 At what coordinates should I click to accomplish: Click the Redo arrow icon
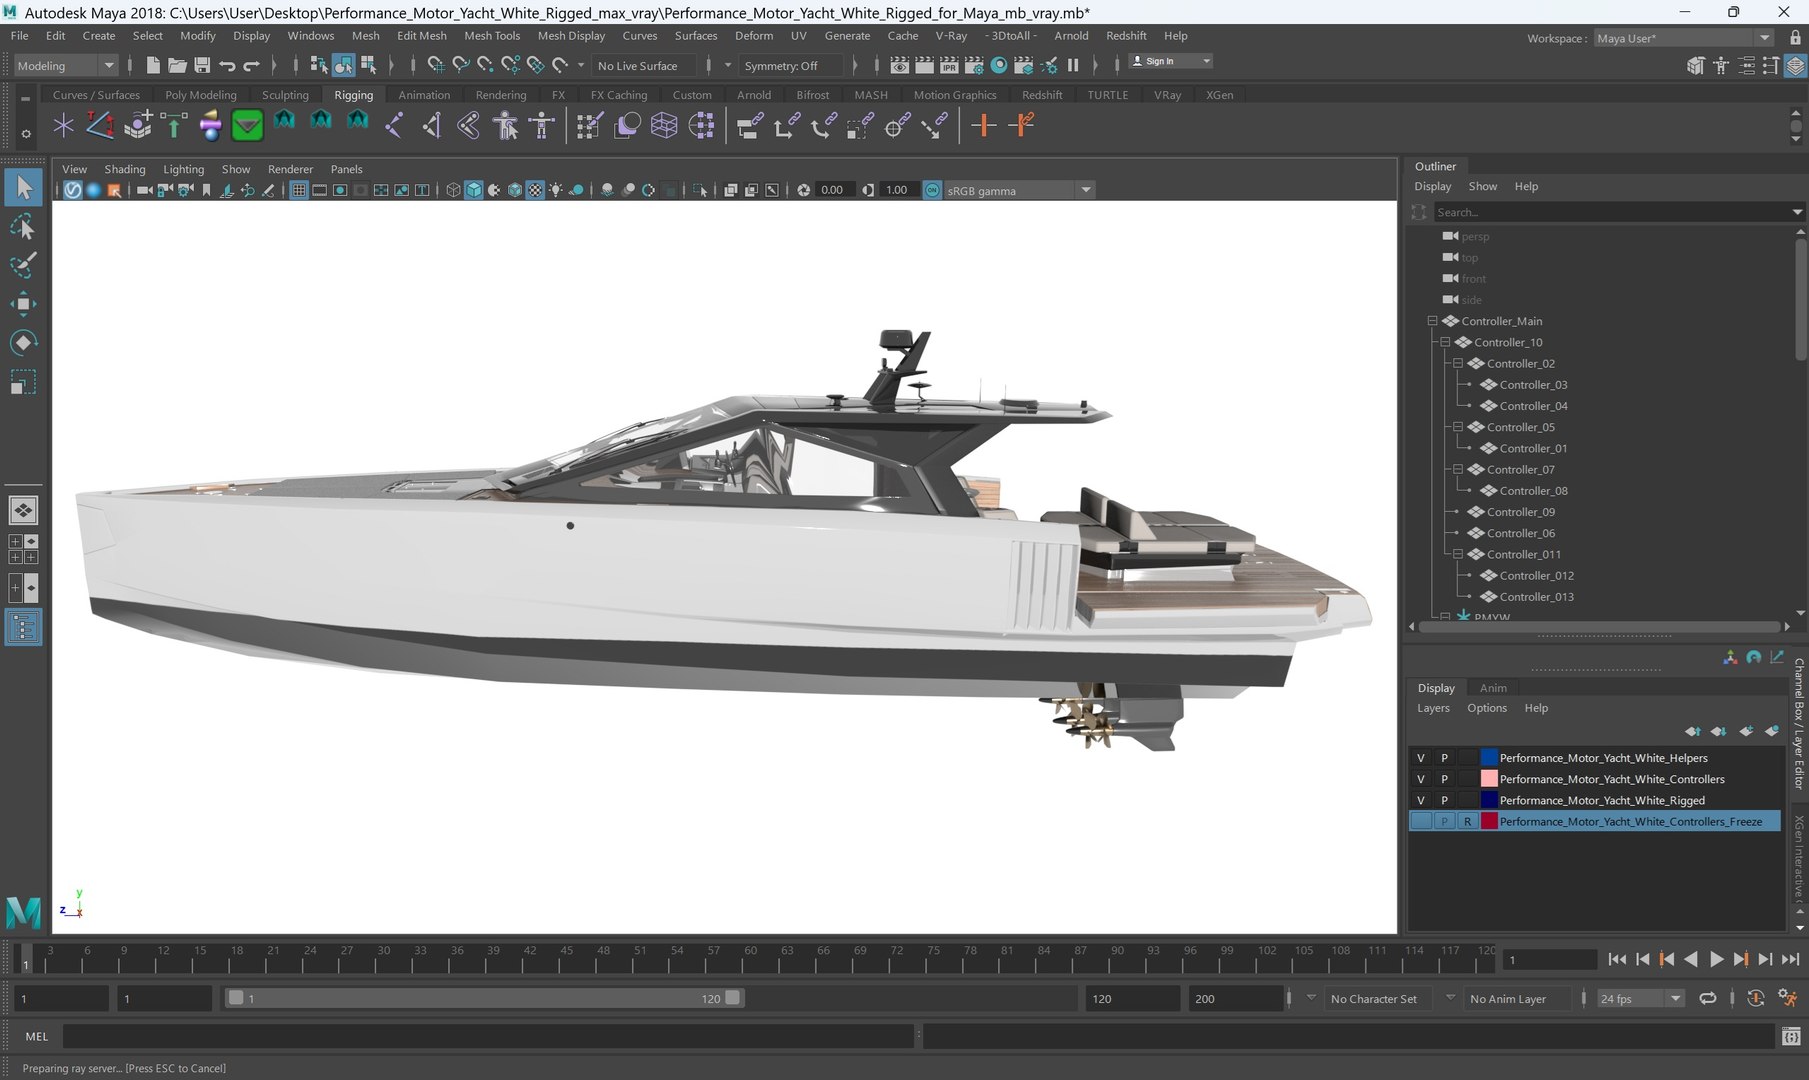pos(251,65)
